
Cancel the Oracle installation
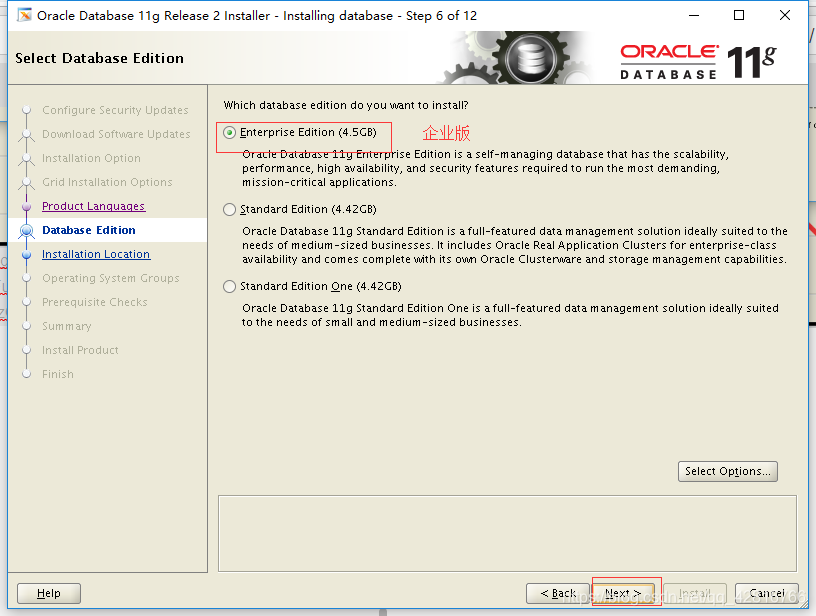point(767,593)
